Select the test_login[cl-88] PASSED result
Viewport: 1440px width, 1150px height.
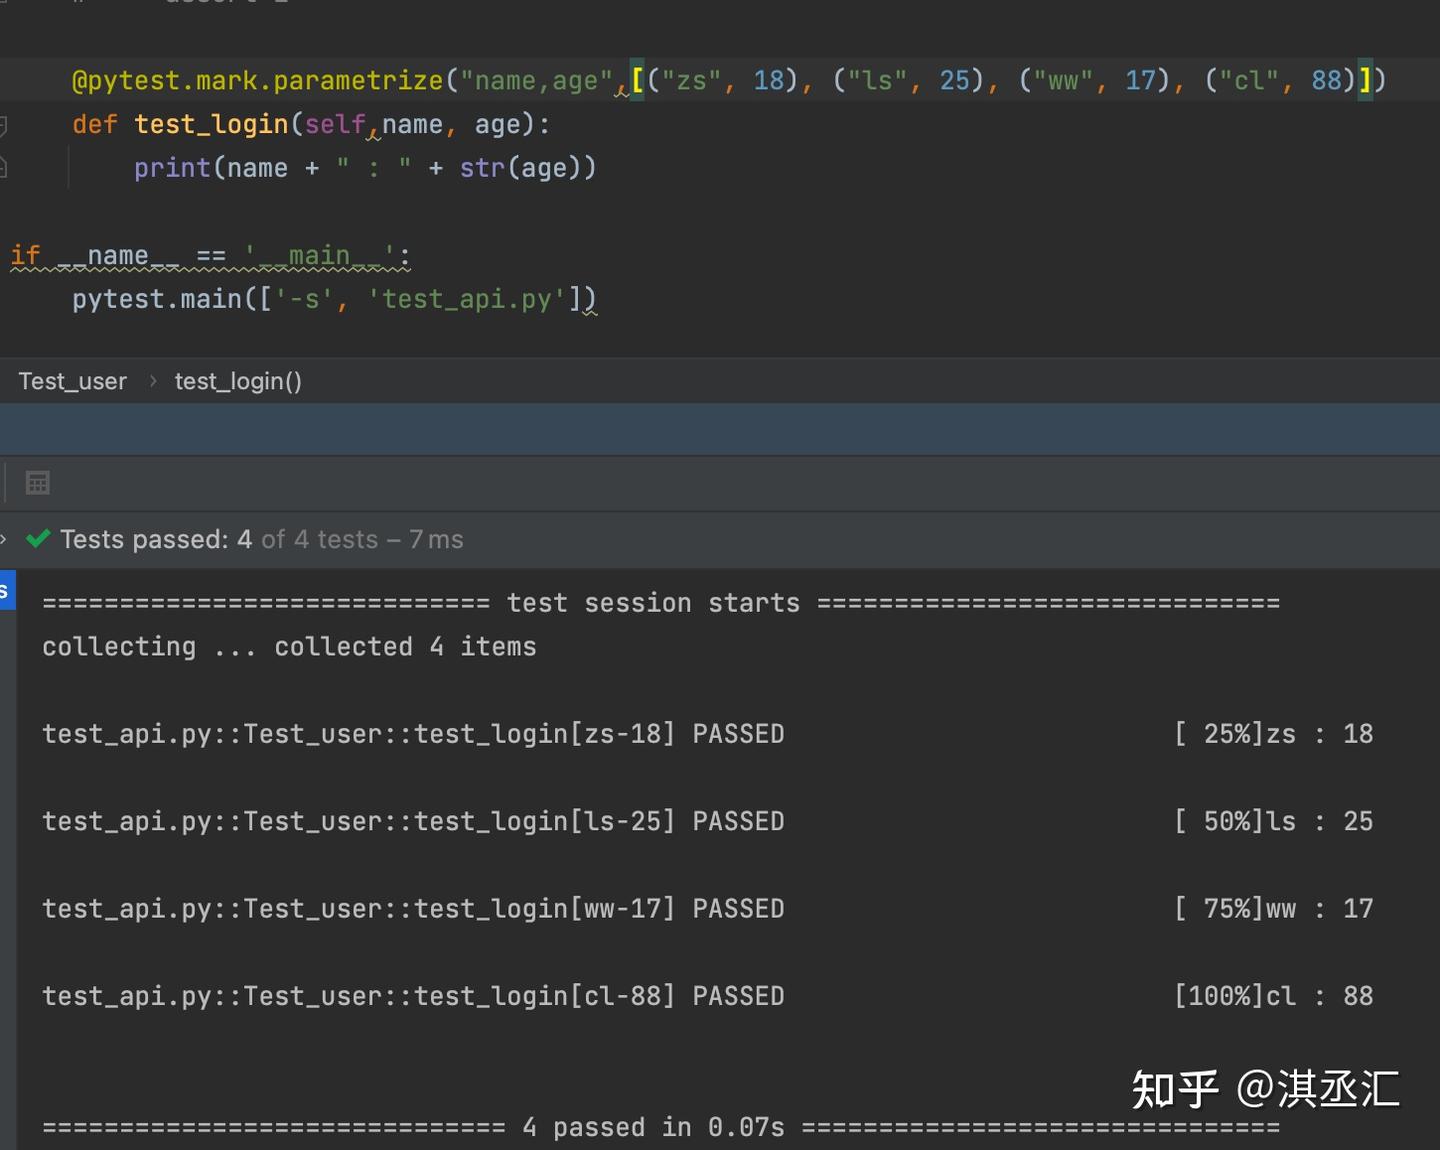point(412,995)
